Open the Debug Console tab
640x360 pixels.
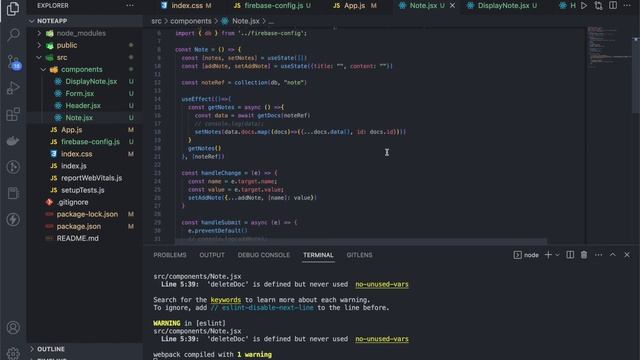pos(264,255)
